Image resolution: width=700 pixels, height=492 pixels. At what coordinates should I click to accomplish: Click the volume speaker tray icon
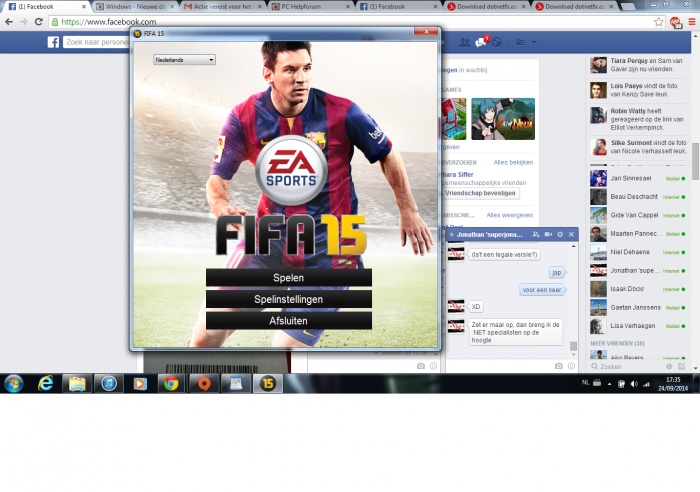click(634, 384)
